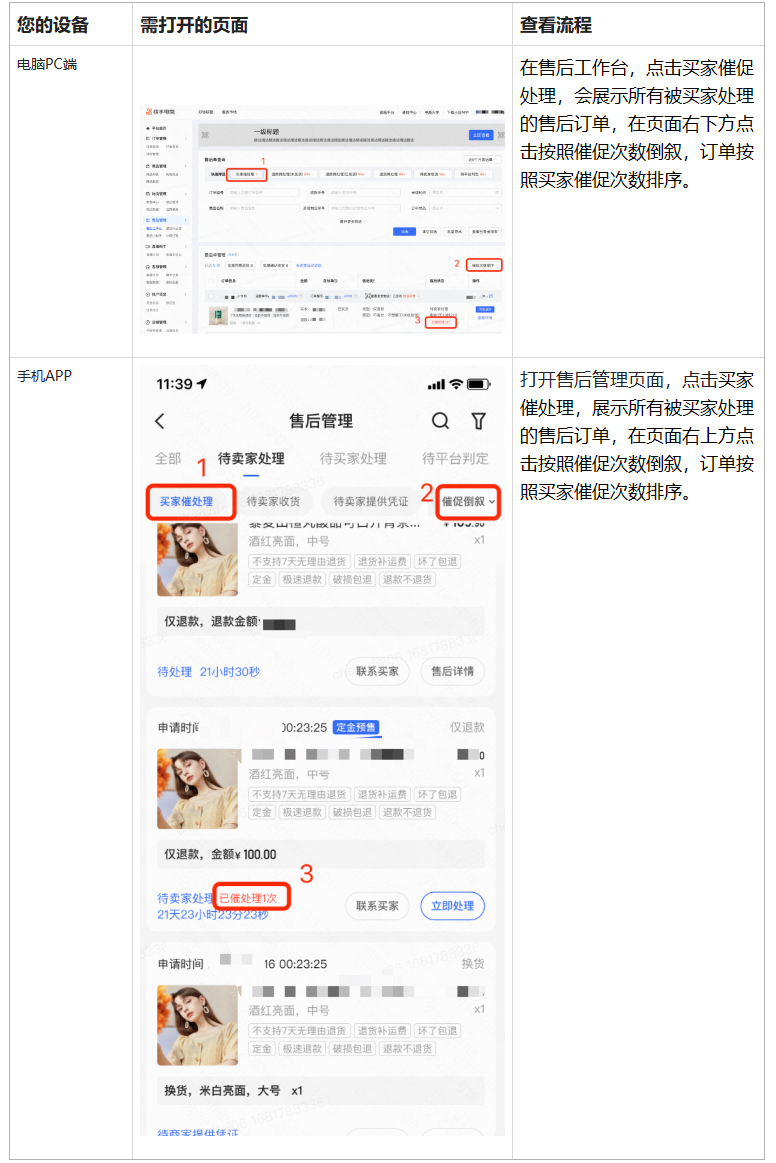Click the 手机APP cell
This screenshot has height=1163, width=776.
click(x=45, y=376)
